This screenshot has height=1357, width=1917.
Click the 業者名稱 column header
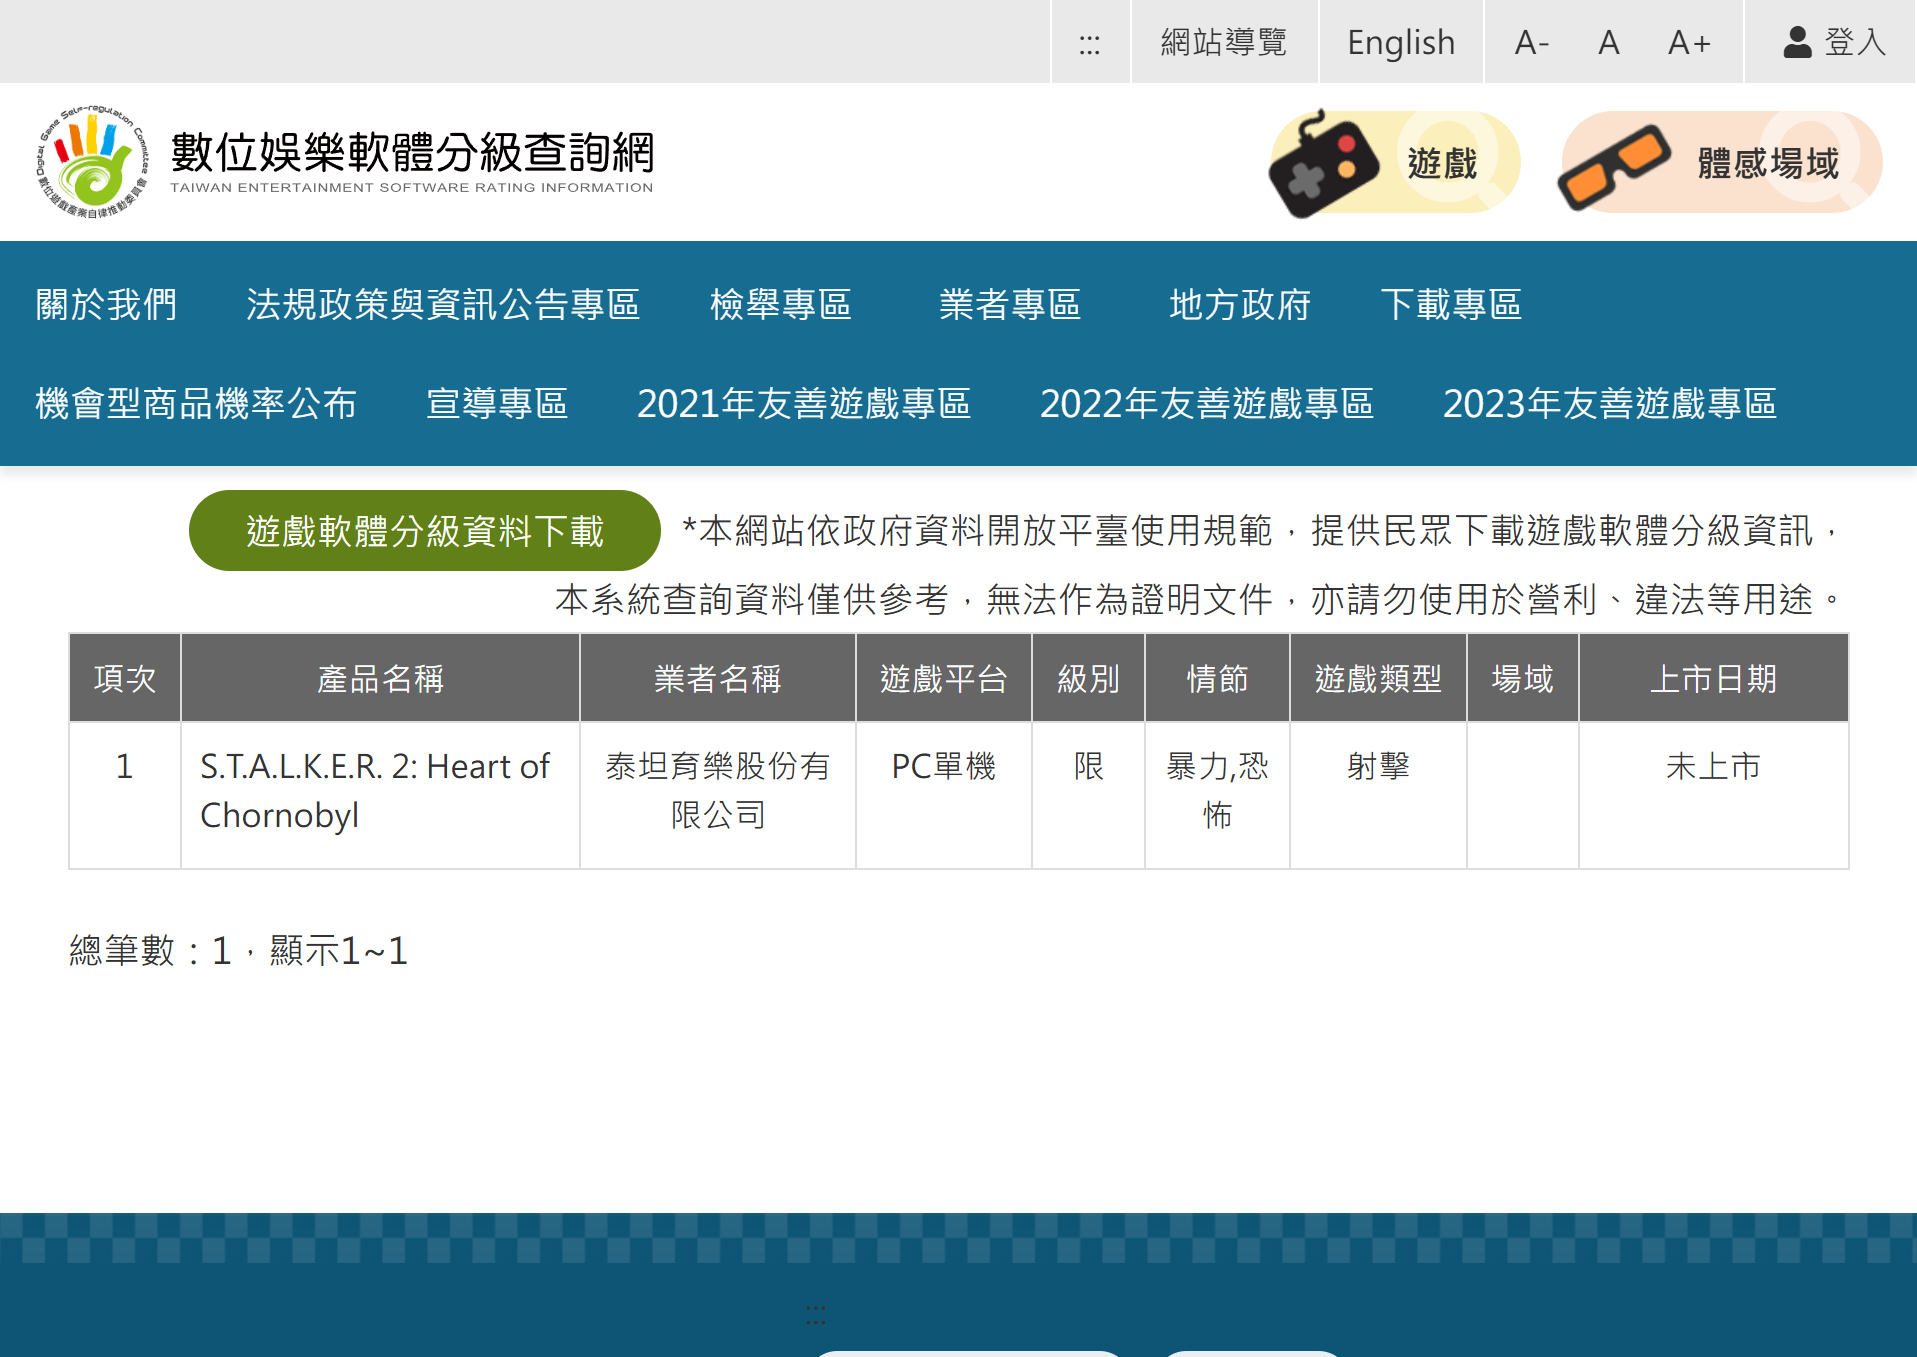click(x=718, y=678)
